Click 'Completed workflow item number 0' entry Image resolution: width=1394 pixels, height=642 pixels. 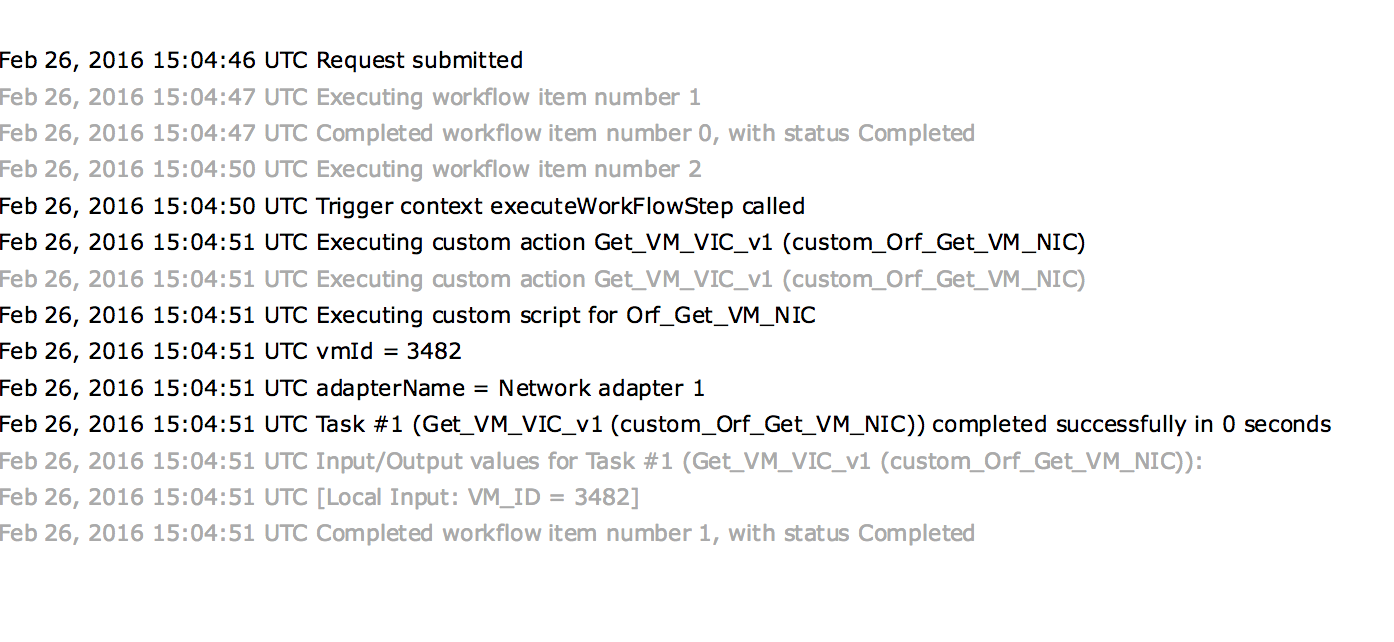(x=487, y=133)
